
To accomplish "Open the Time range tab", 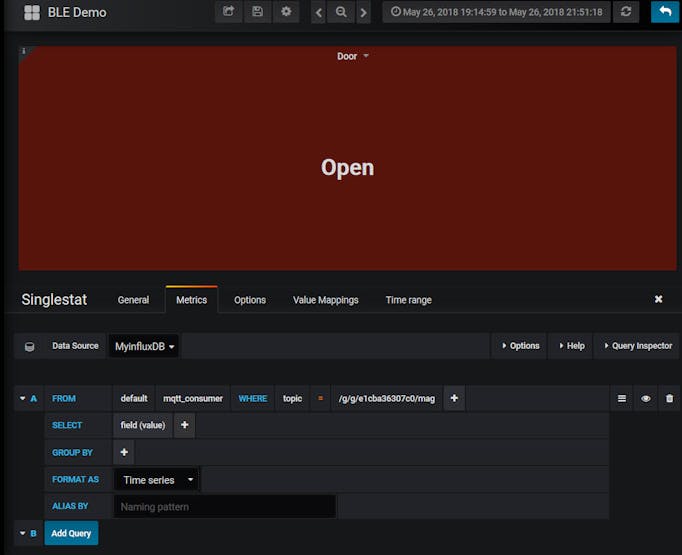I will [408, 300].
